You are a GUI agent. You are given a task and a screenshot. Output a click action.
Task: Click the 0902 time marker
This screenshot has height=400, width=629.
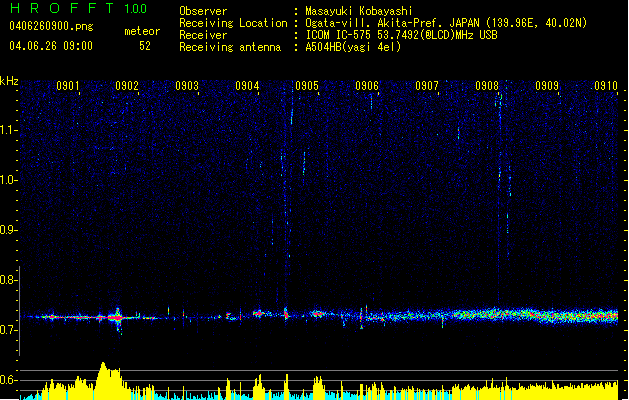127,86
